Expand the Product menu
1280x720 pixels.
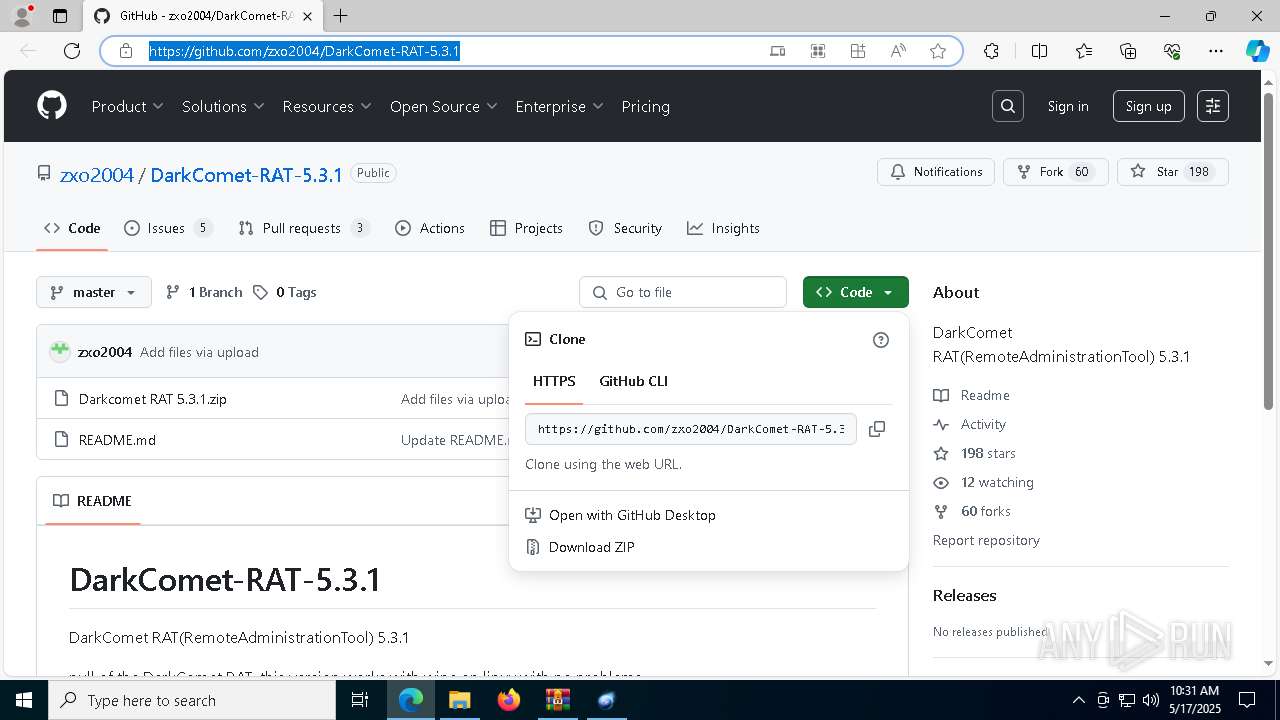coord(128,106)
